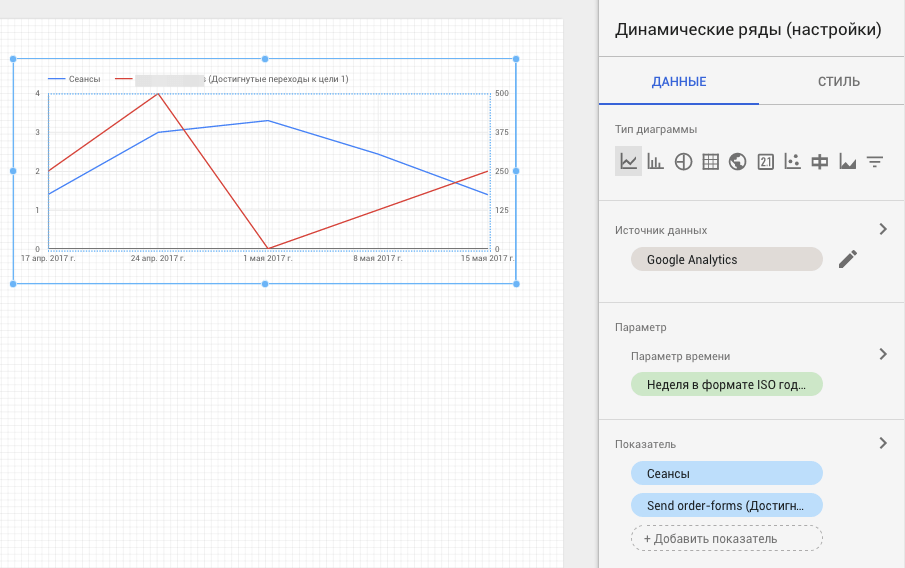
Task: Open the ДАННЫЕ tab
Action: coord(679,82)
